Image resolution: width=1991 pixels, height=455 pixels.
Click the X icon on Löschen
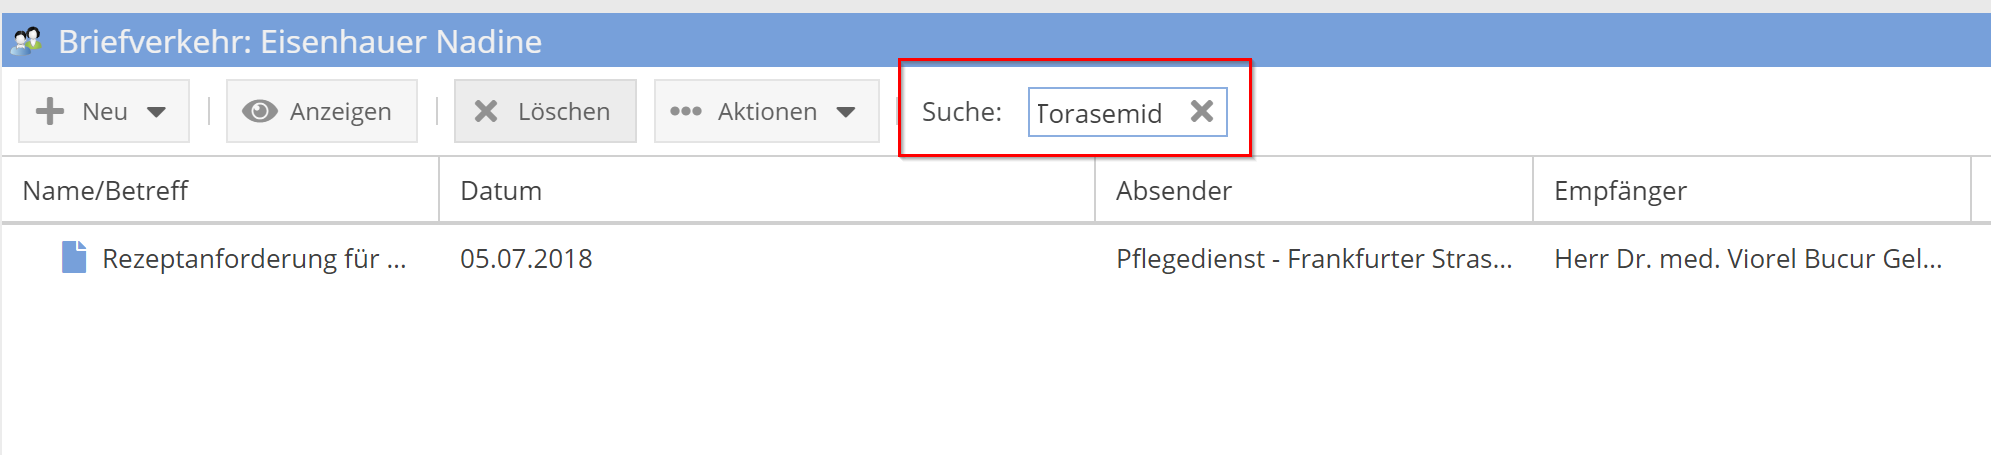(x=486, y=111)
